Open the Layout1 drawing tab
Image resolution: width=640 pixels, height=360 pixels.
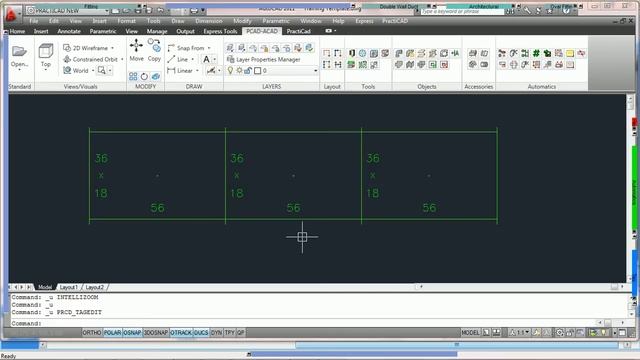point(69,287)
